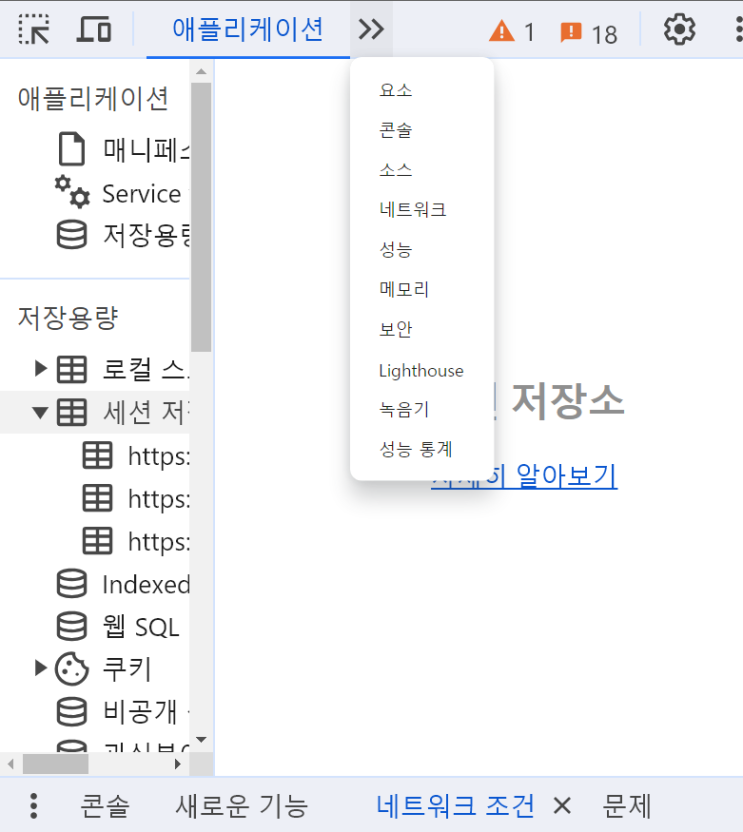Select the 세션 저장소 table icon
The image size is (743, 832).
[x=72, y=412]
